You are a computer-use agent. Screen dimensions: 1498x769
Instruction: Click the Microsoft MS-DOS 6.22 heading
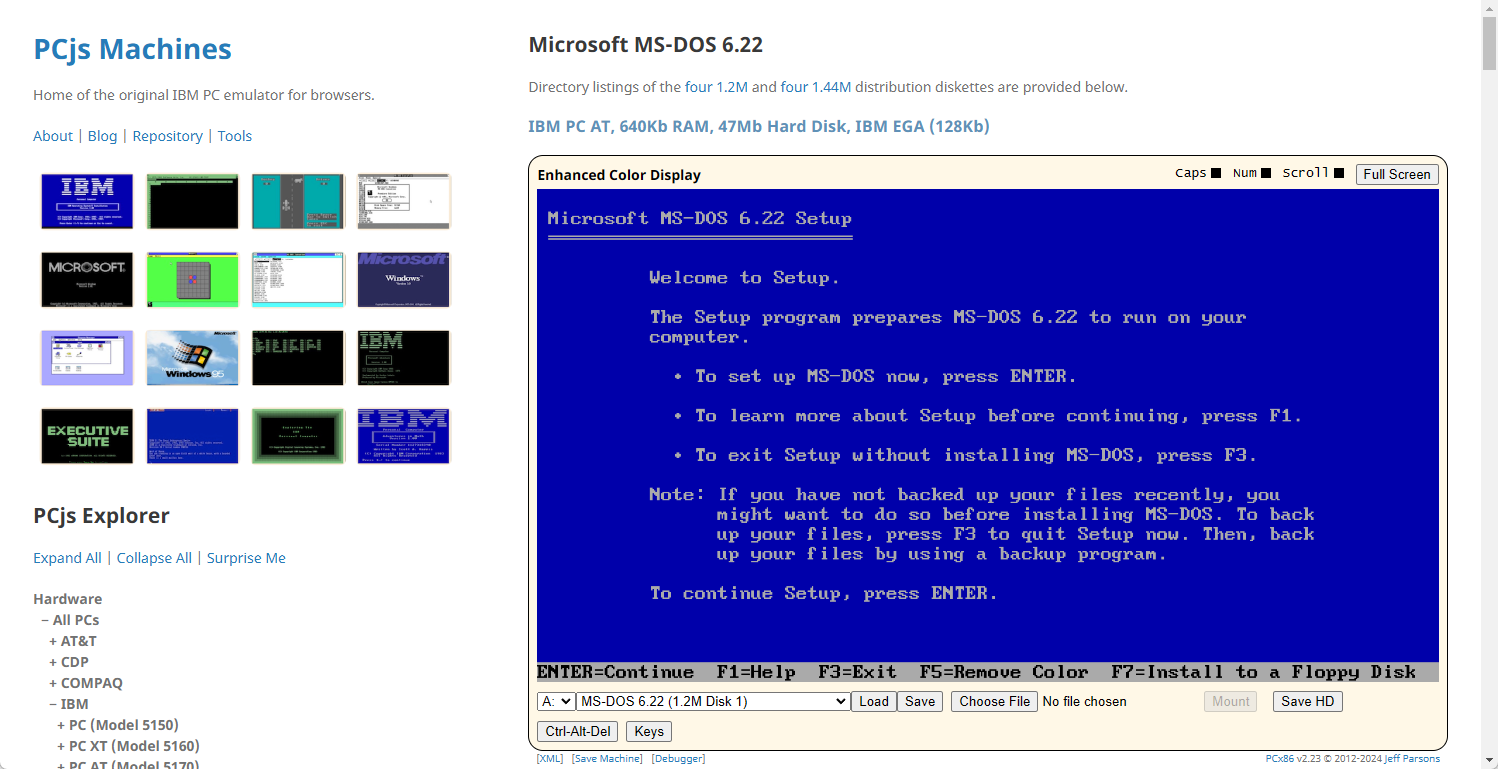click(x=645, y=45)
